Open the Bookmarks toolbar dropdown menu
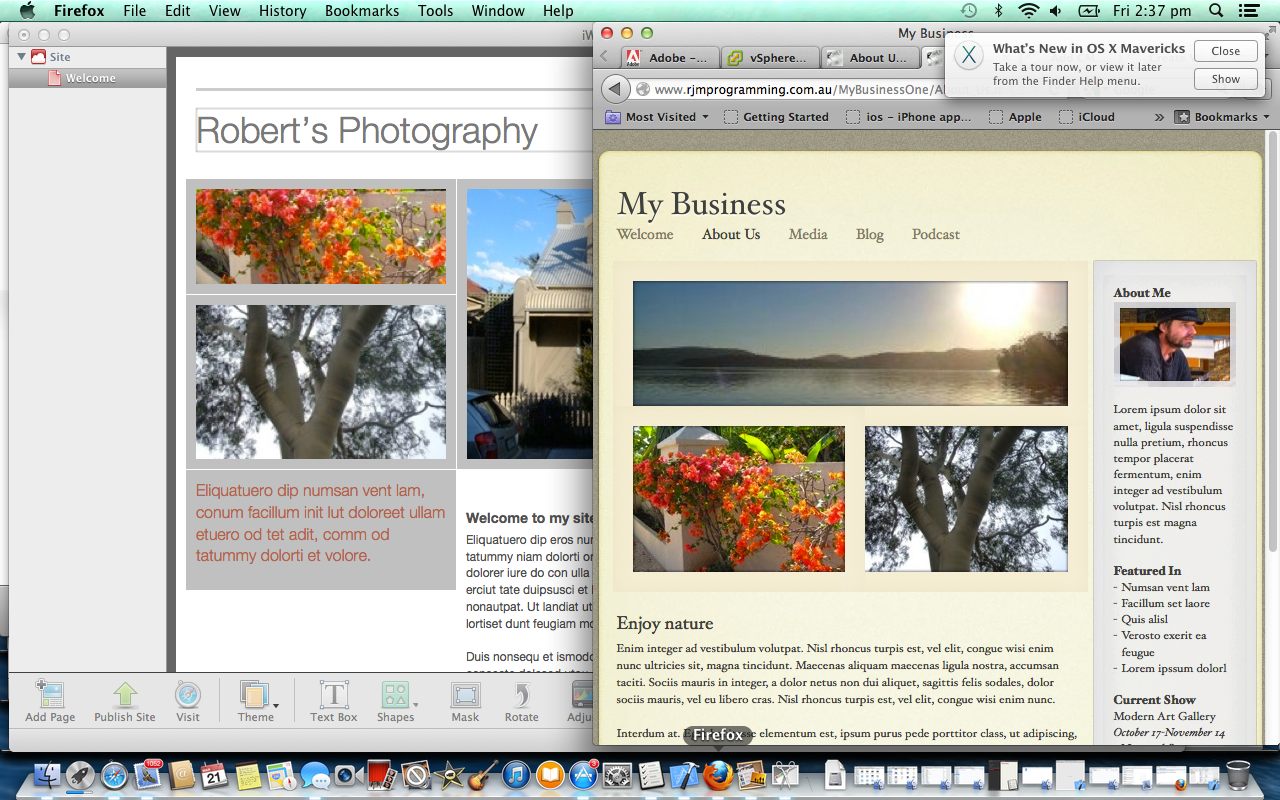1280x800 pixels. point(1221,117)
